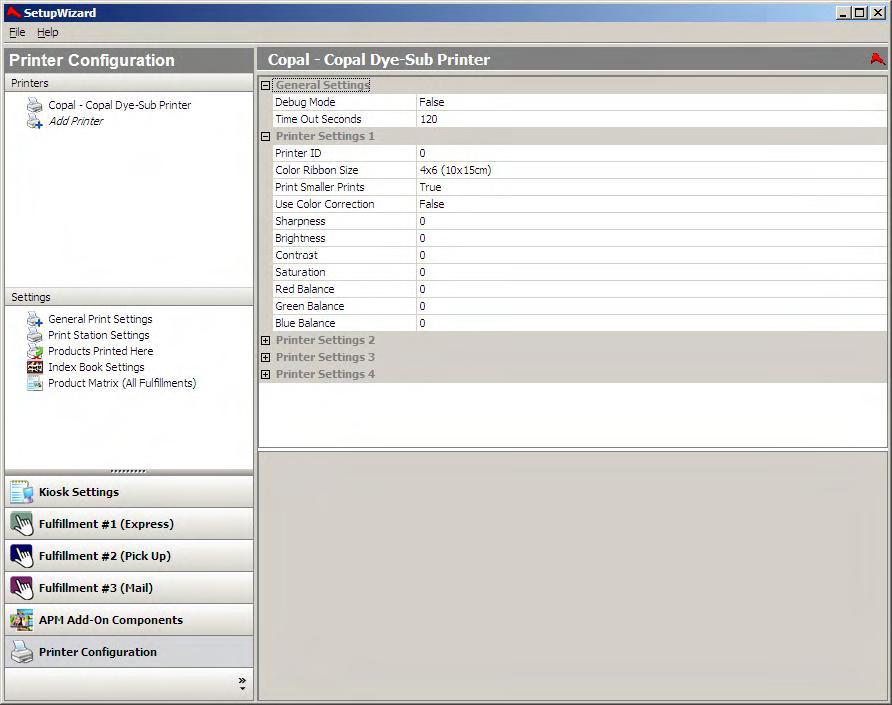Click the Copal Dye-Sub Printer icon

coord(35,105)
